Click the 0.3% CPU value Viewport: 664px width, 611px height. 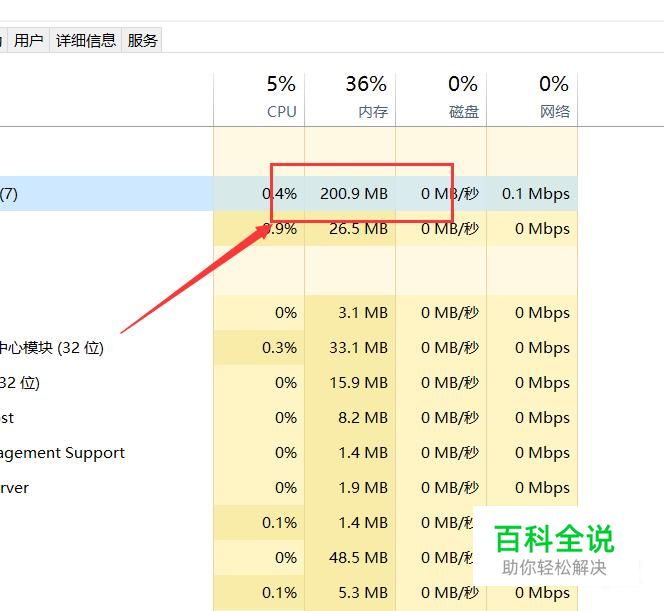279,348
